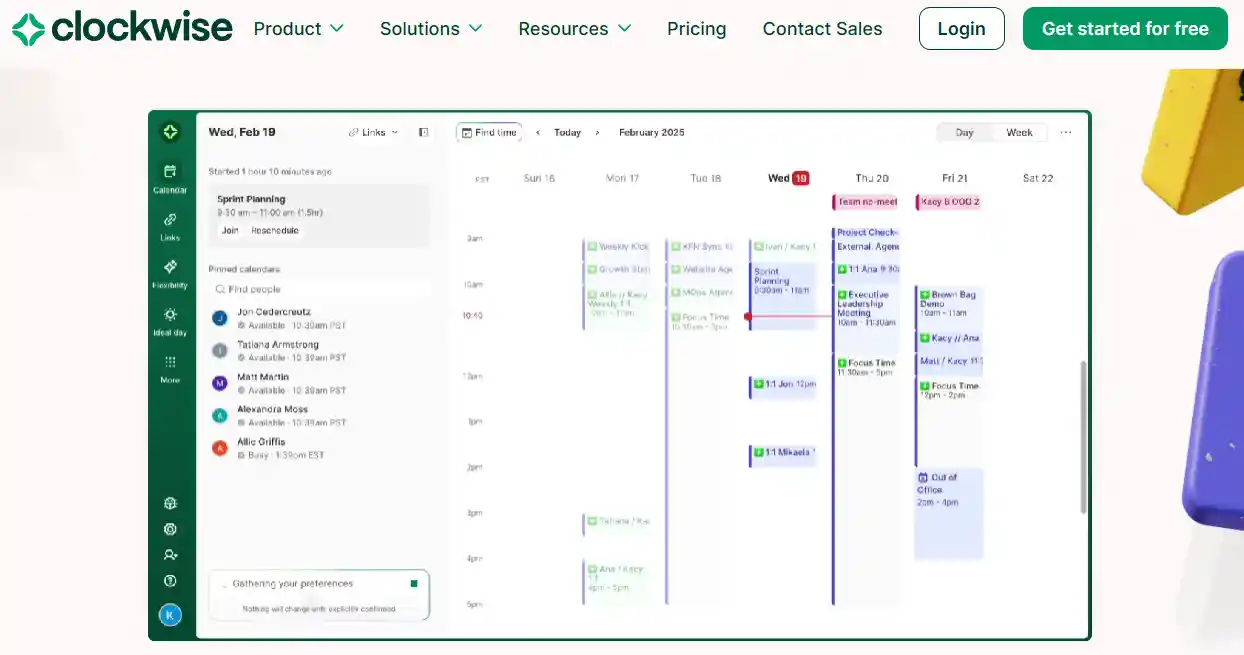This screenshot has width=1244, height=655.
Task: Switch to Week view
Action: (1019, 132)
